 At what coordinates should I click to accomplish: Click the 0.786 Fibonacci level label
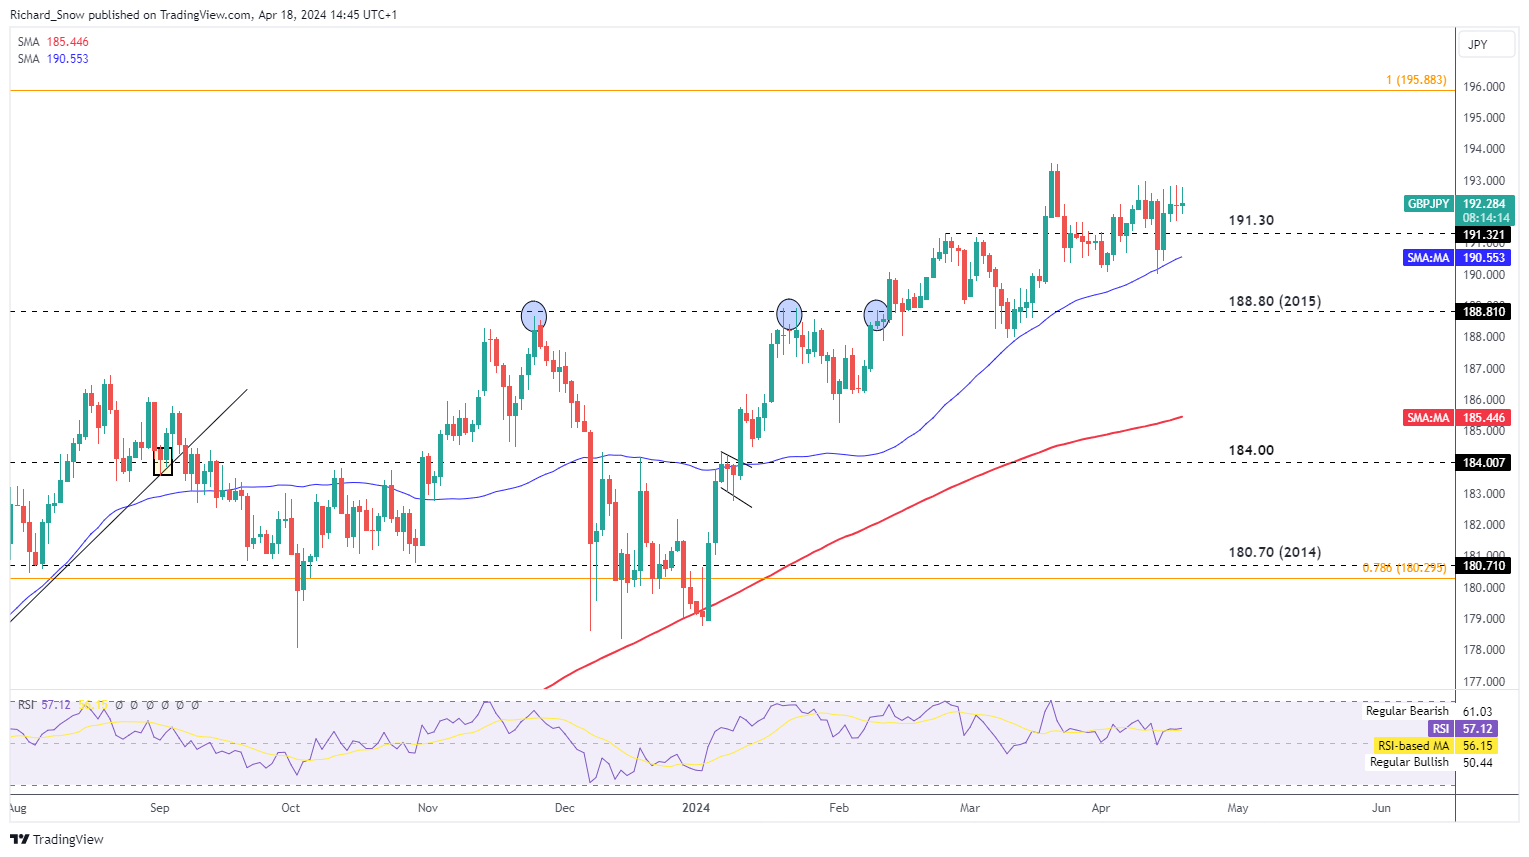pos(1405,568)
